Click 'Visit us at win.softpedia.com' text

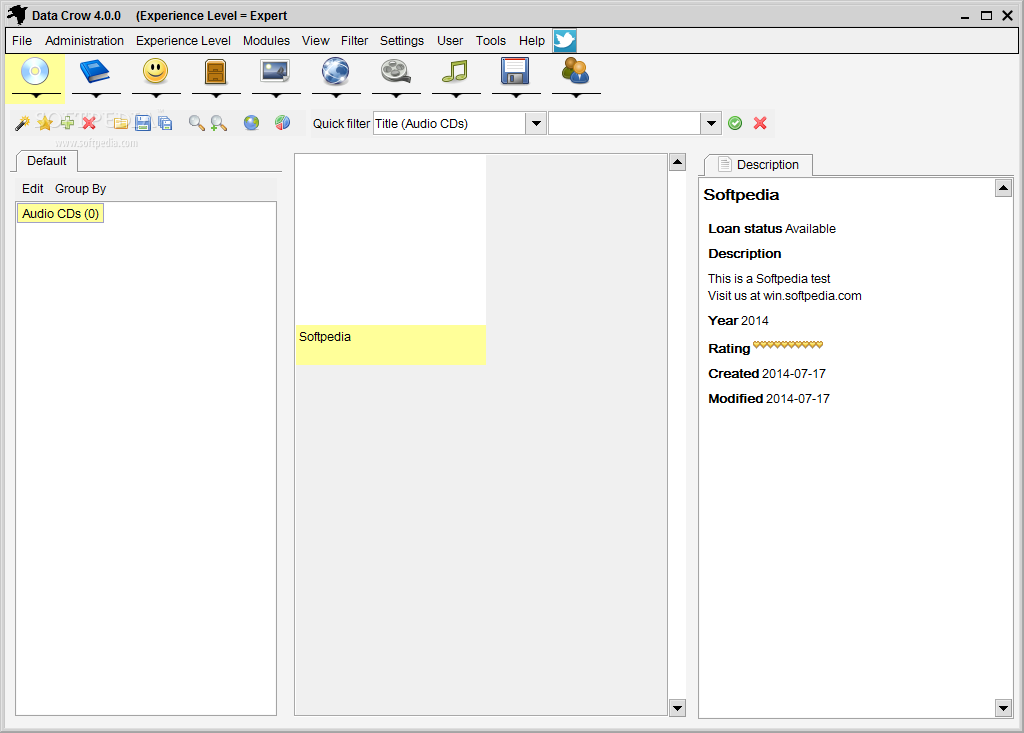click(784, 296)
